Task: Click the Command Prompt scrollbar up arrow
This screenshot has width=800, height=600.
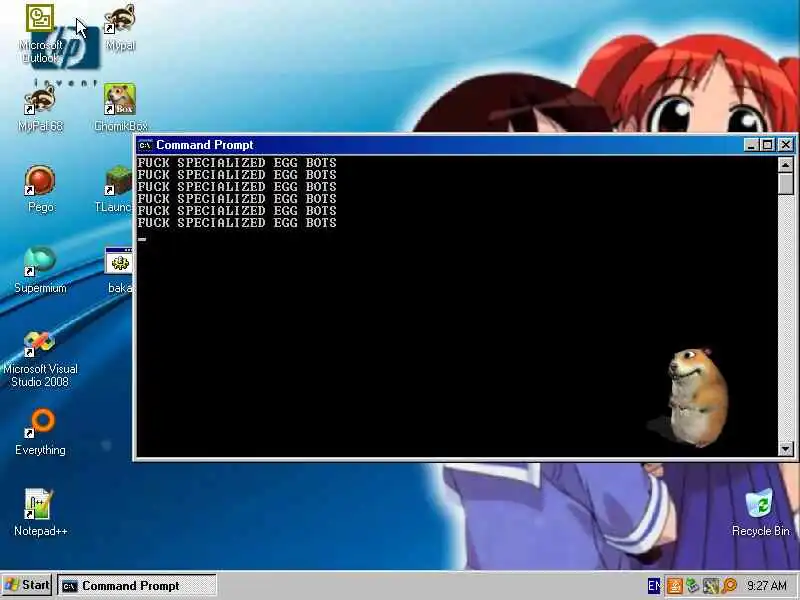Action: (x=786, y=165)
